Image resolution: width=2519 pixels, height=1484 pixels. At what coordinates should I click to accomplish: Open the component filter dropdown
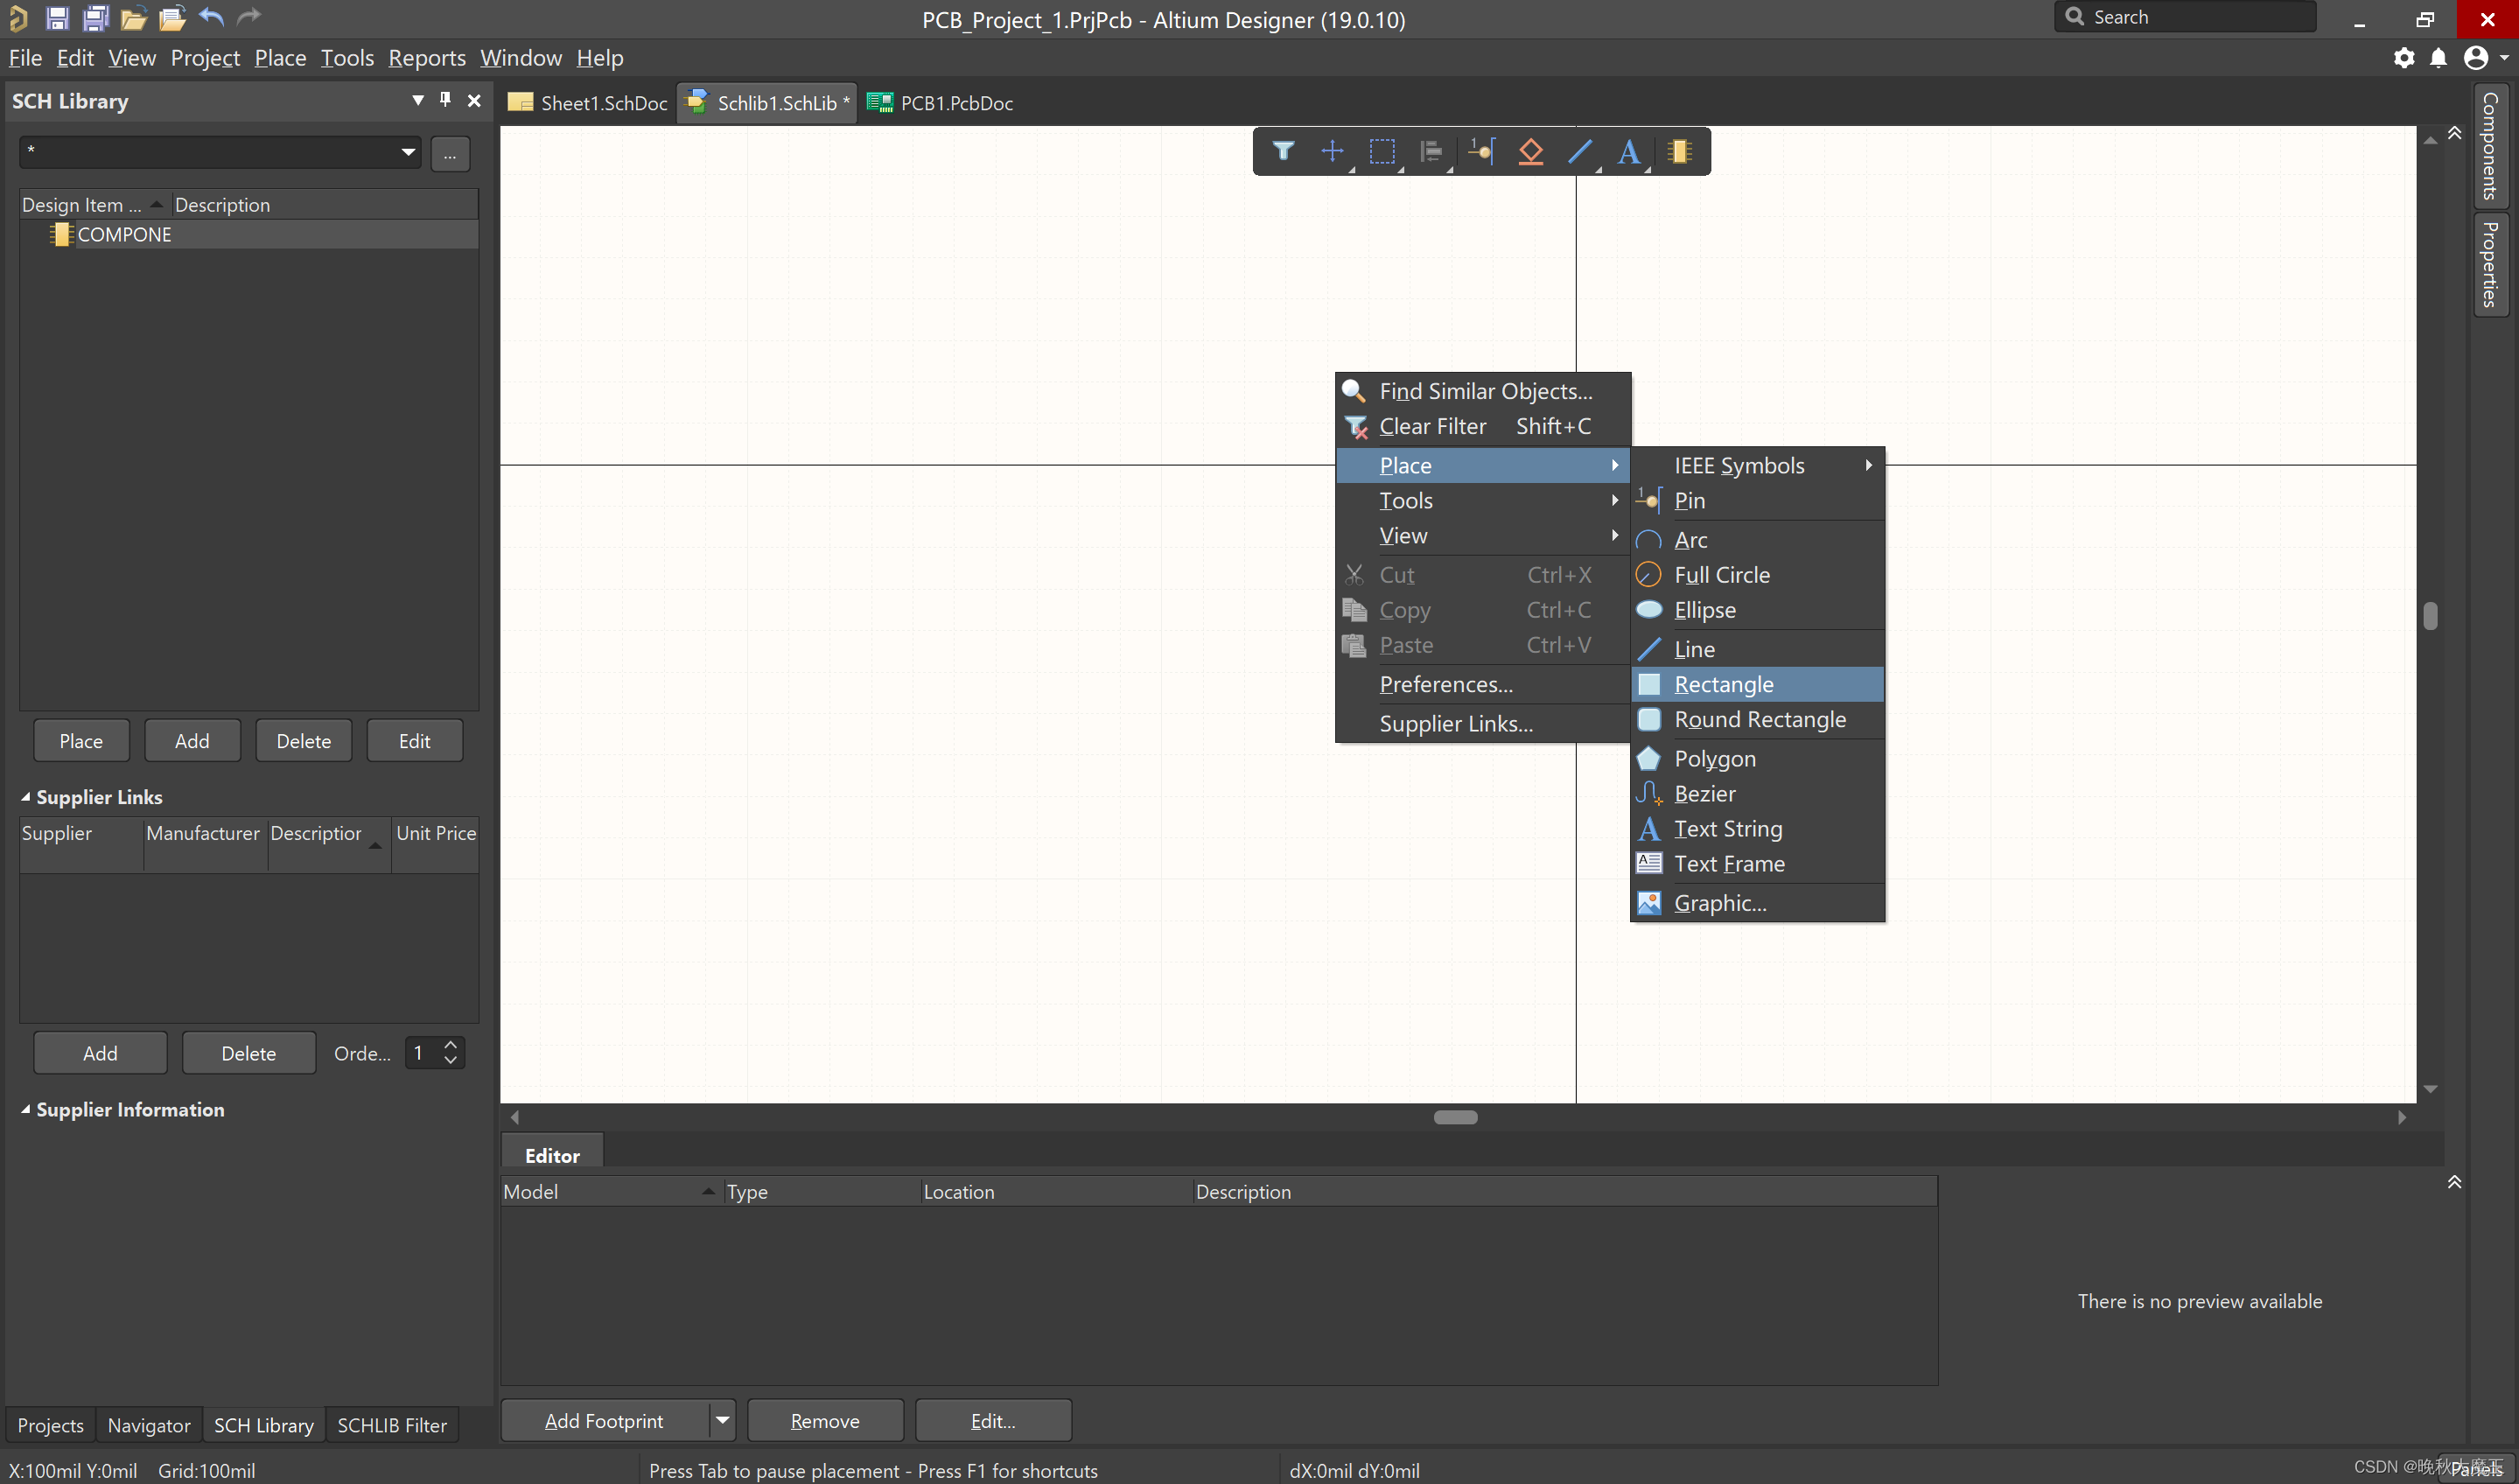tap(408, 152)
